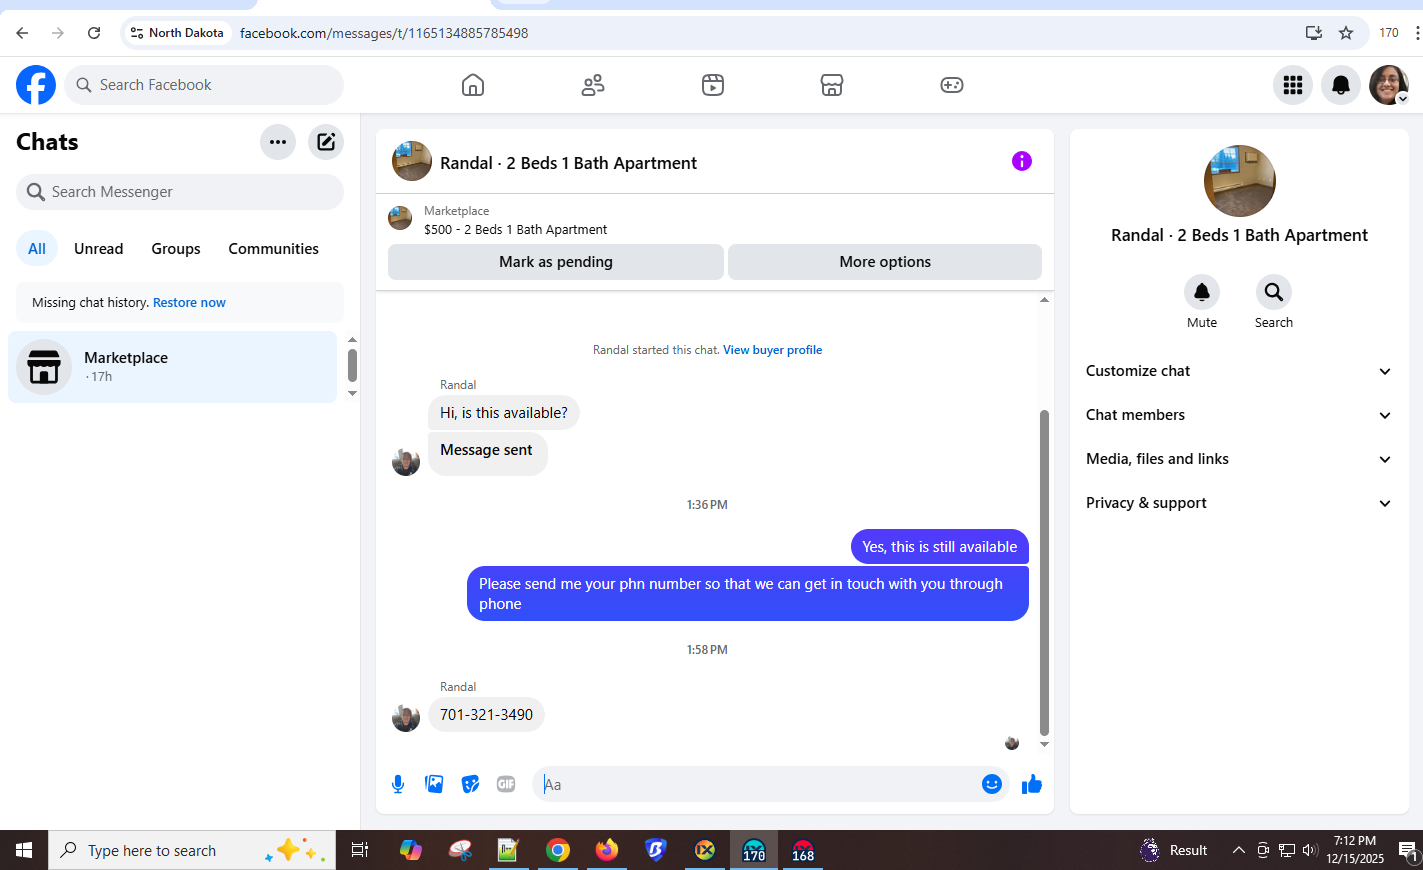
Task: Click the Search Facebook field
Action: [204, 85]
